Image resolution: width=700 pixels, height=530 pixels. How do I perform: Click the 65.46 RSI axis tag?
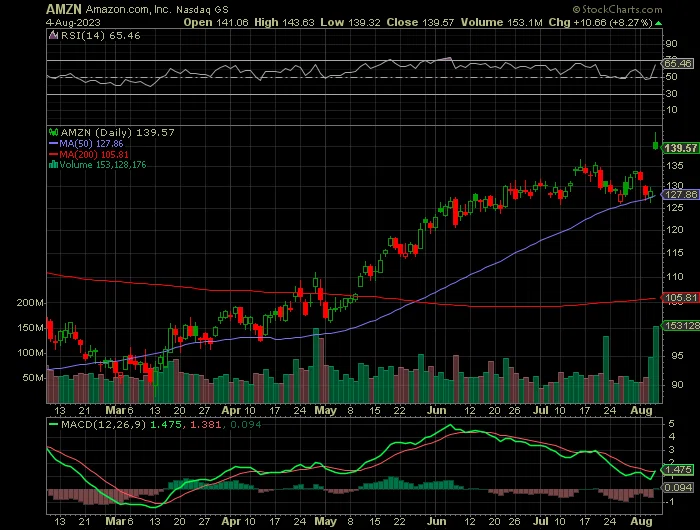[678, 63]
